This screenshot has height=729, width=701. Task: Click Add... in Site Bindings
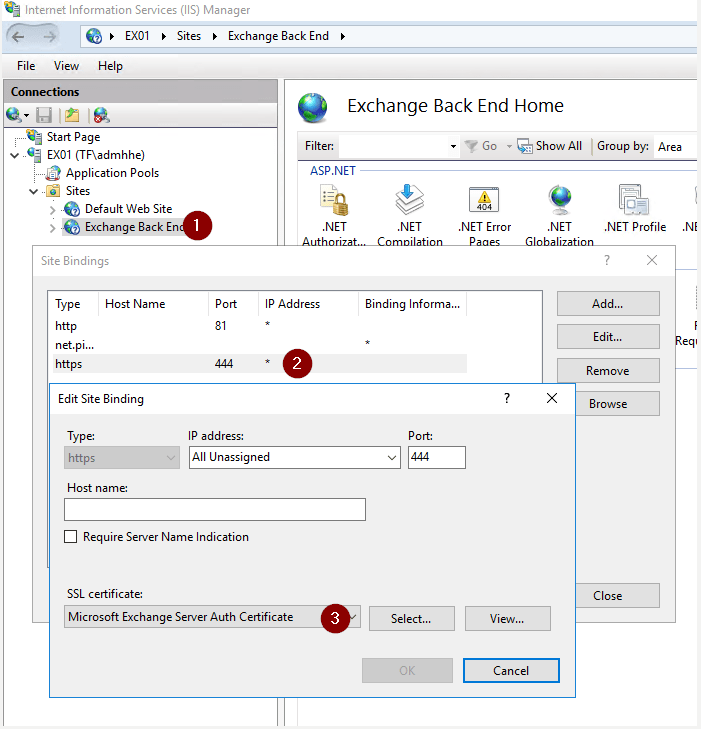click(608, 304)
